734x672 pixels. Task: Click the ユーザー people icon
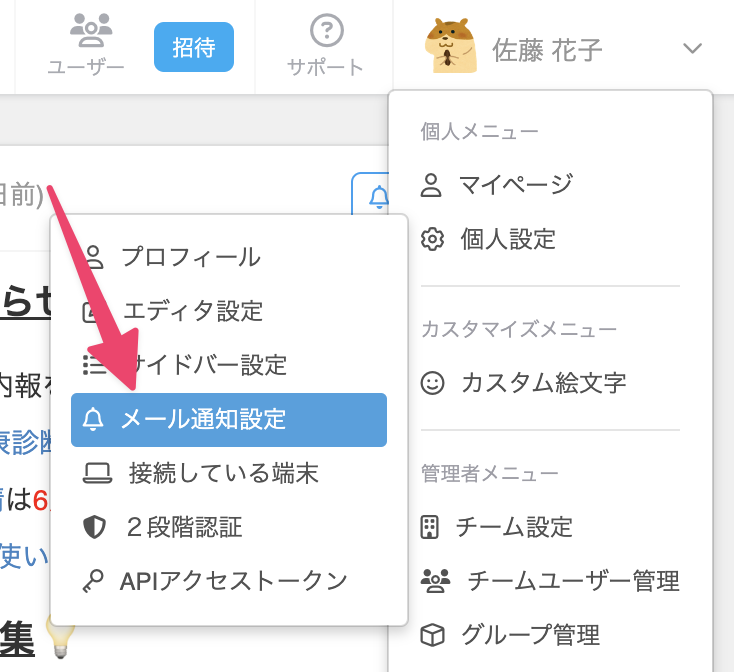tap(91, 30)
